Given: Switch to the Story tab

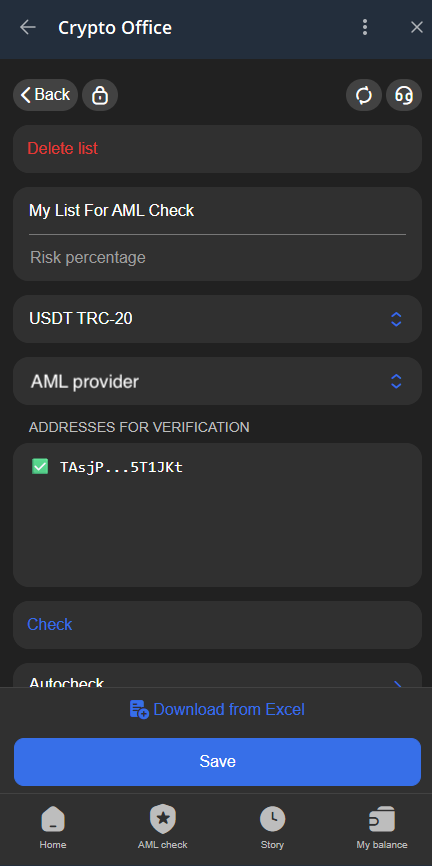Looking at the screenshot, I should coord(272,827).
